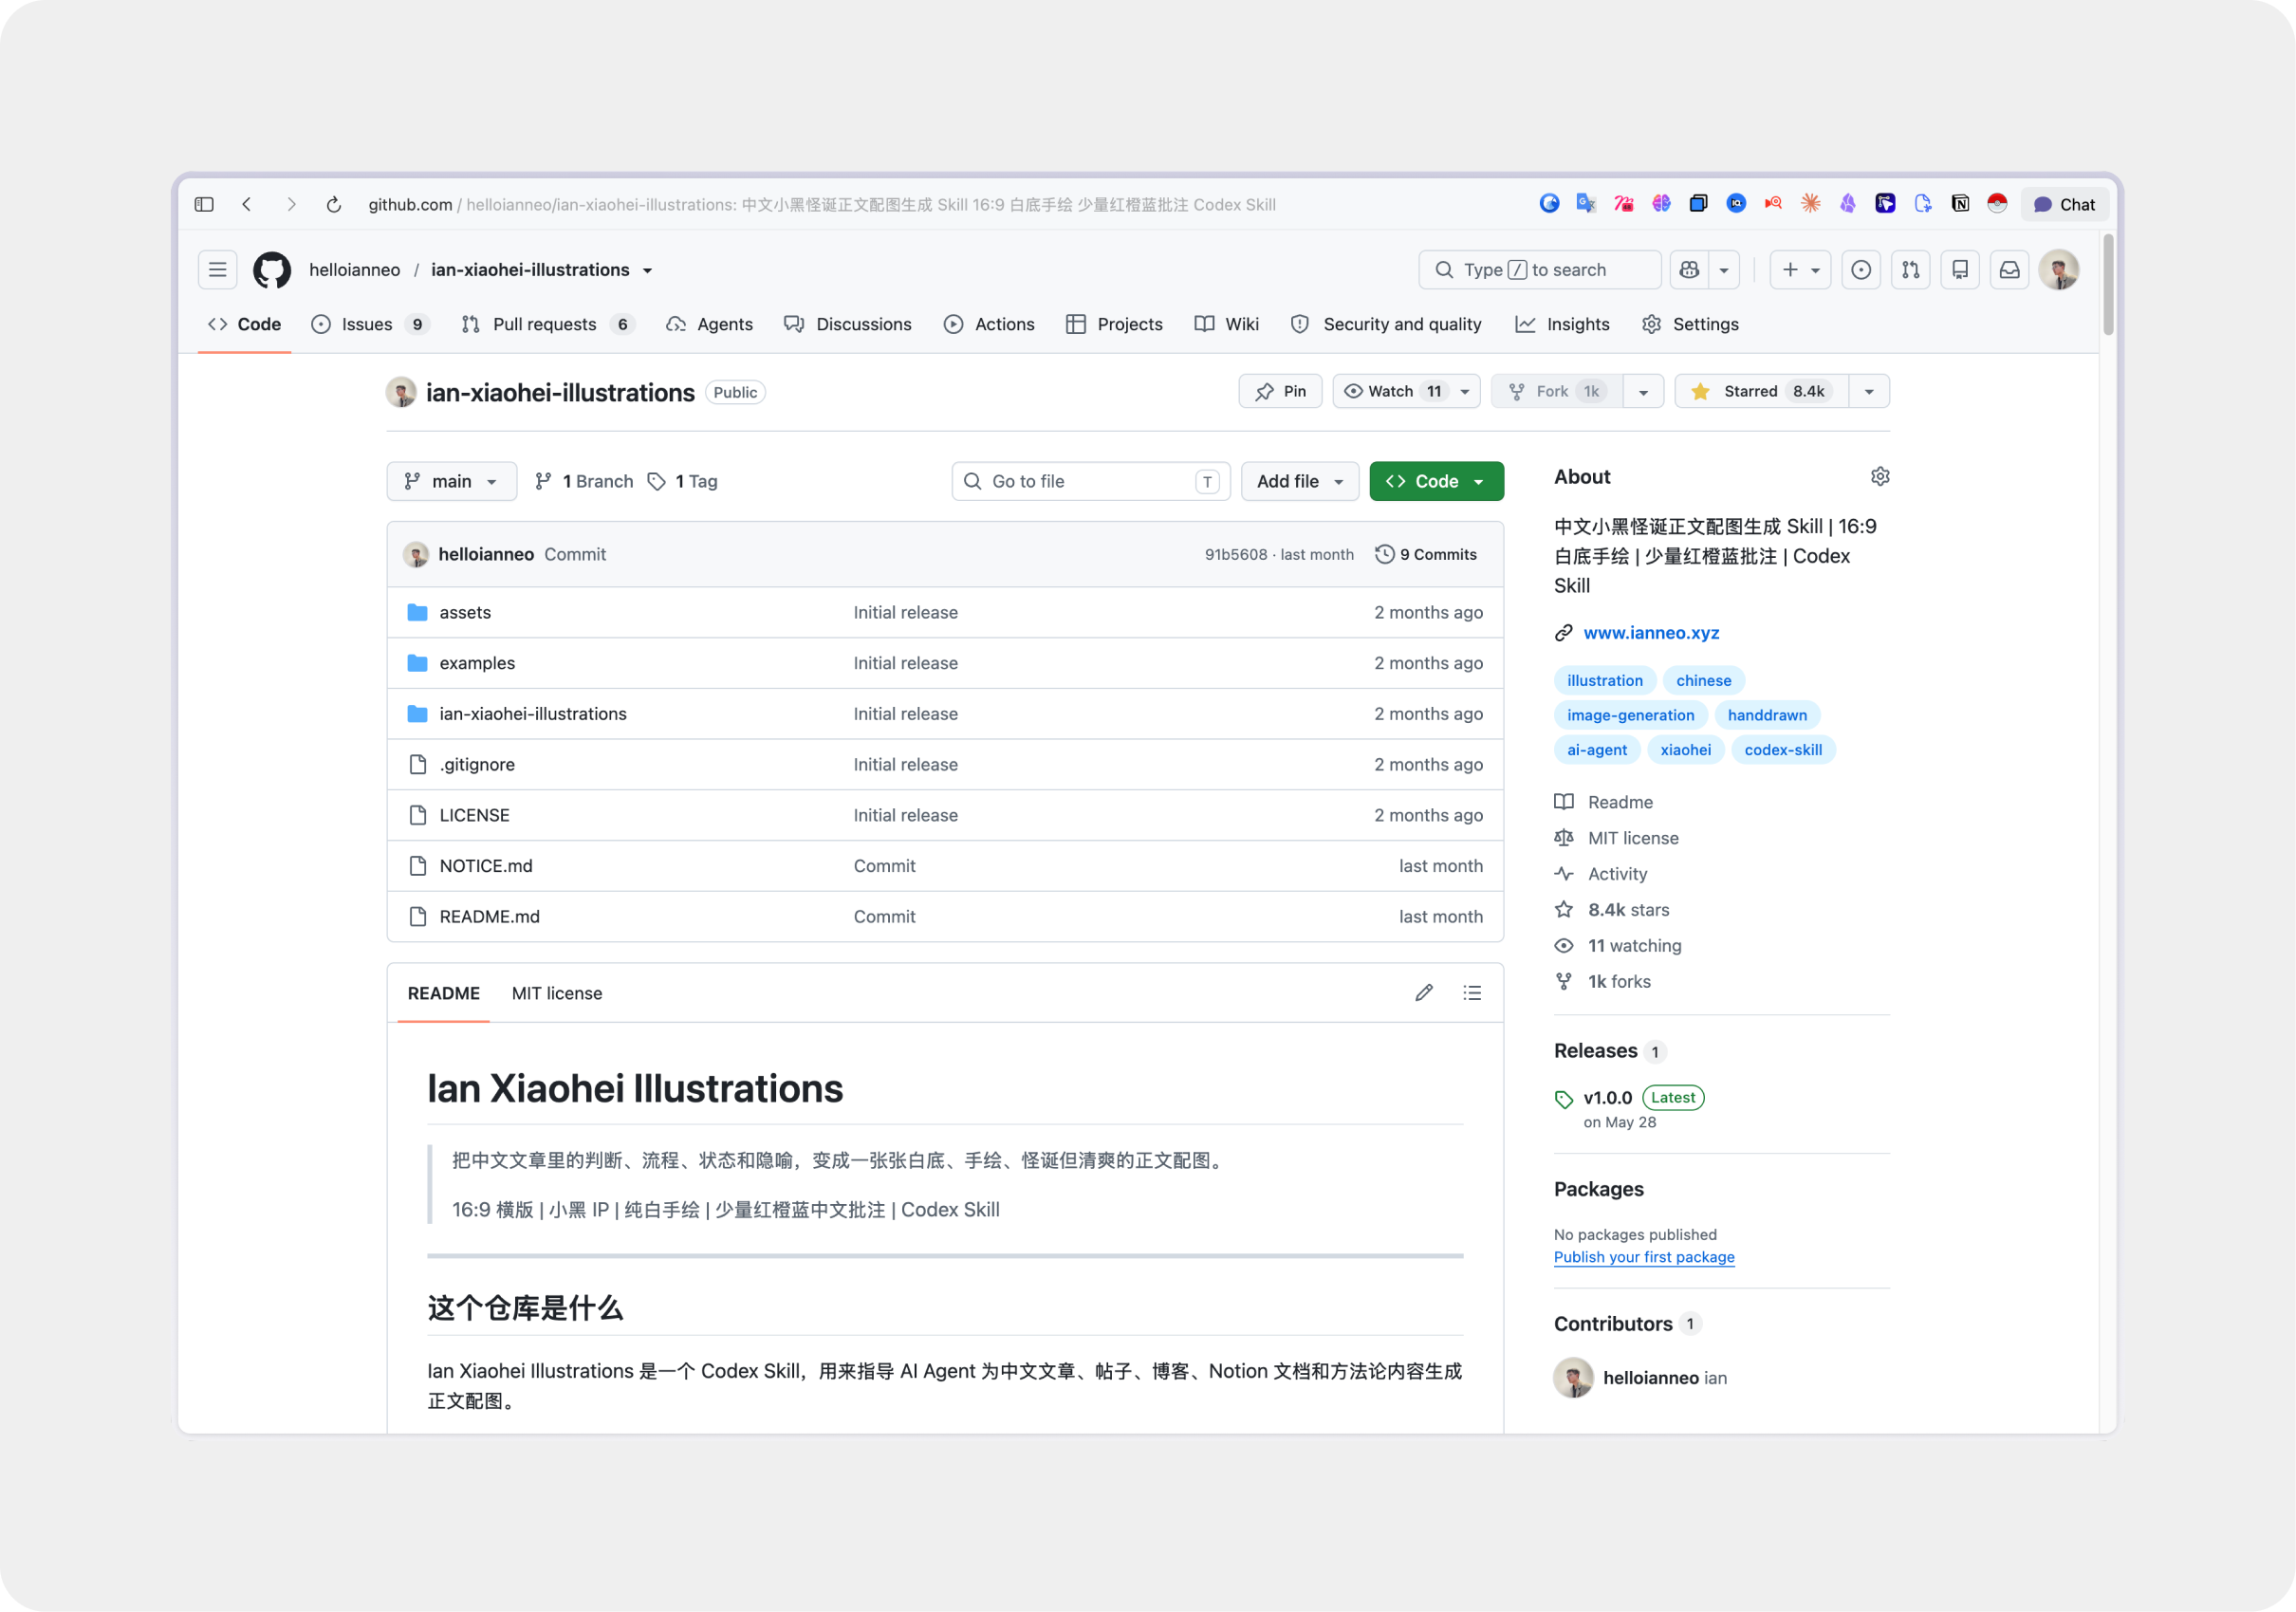Click the Chat button in browser toolbar
The height and width of the screenshot is (1612, 2296).
pyautogui.click(x=2065, y=204)
